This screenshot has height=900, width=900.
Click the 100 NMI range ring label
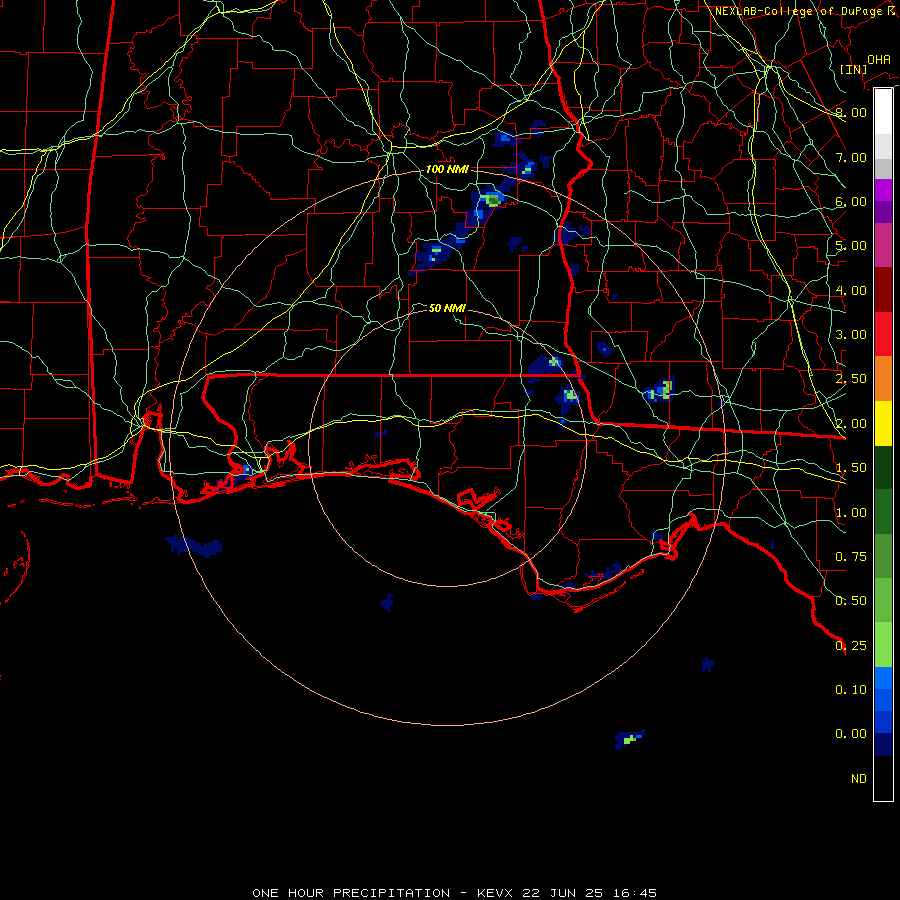pyautogui.click(x=447, y=169)
